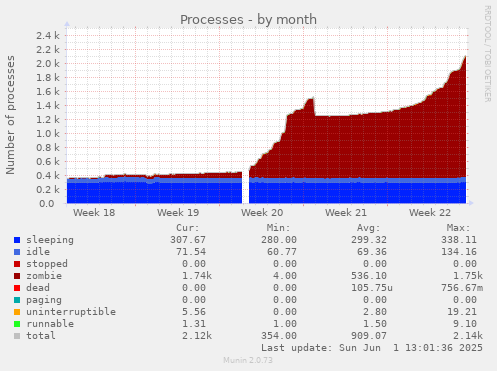Click the zombie label text
Screen dimensions: 497x371
pos(44,276)
